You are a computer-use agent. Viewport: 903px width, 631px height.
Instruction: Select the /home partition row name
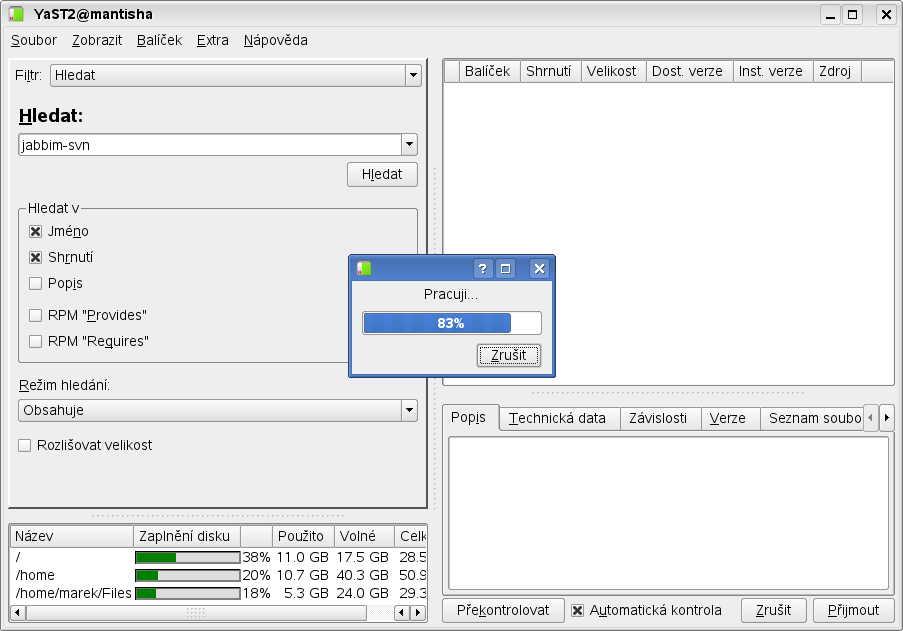click(x=35, y=575)
